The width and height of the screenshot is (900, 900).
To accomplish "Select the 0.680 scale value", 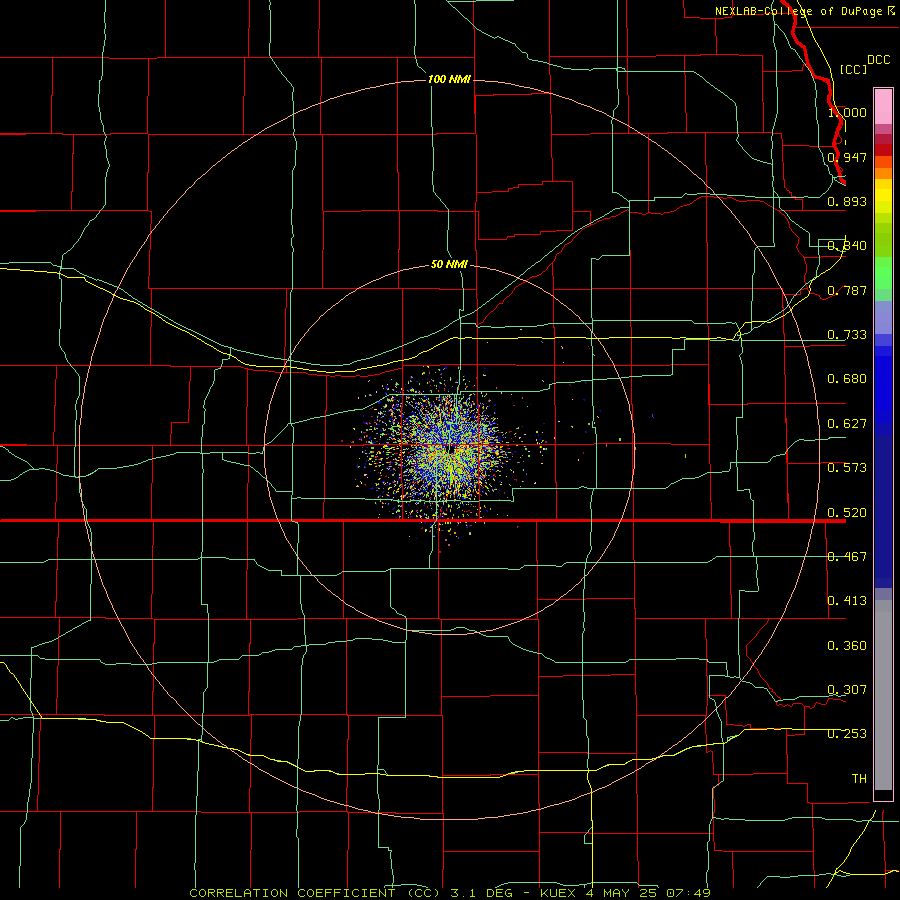I will coord(847,379).
